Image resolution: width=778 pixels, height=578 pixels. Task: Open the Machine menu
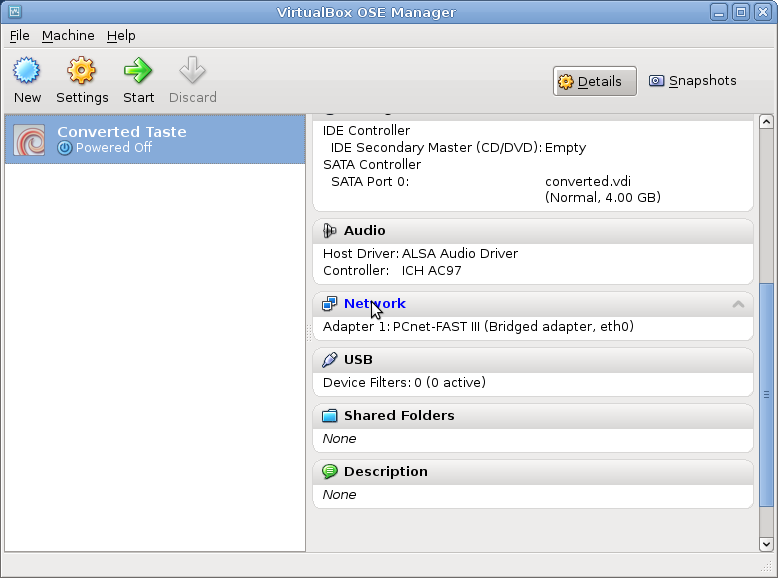tap(68, 36)
